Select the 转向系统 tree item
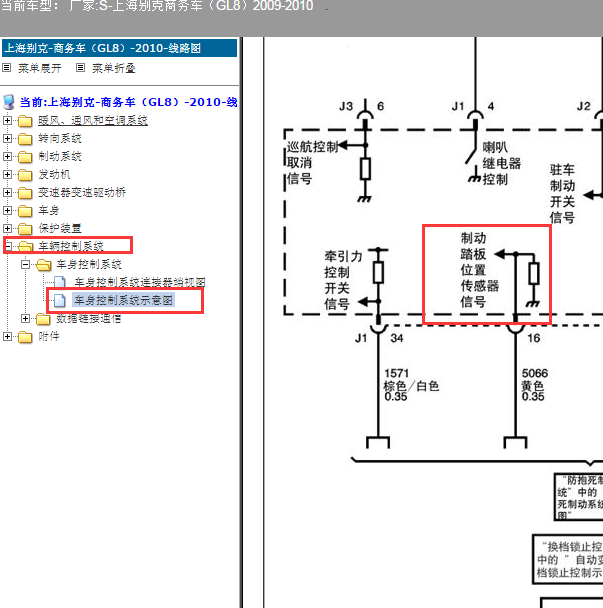 pos(60,138)
